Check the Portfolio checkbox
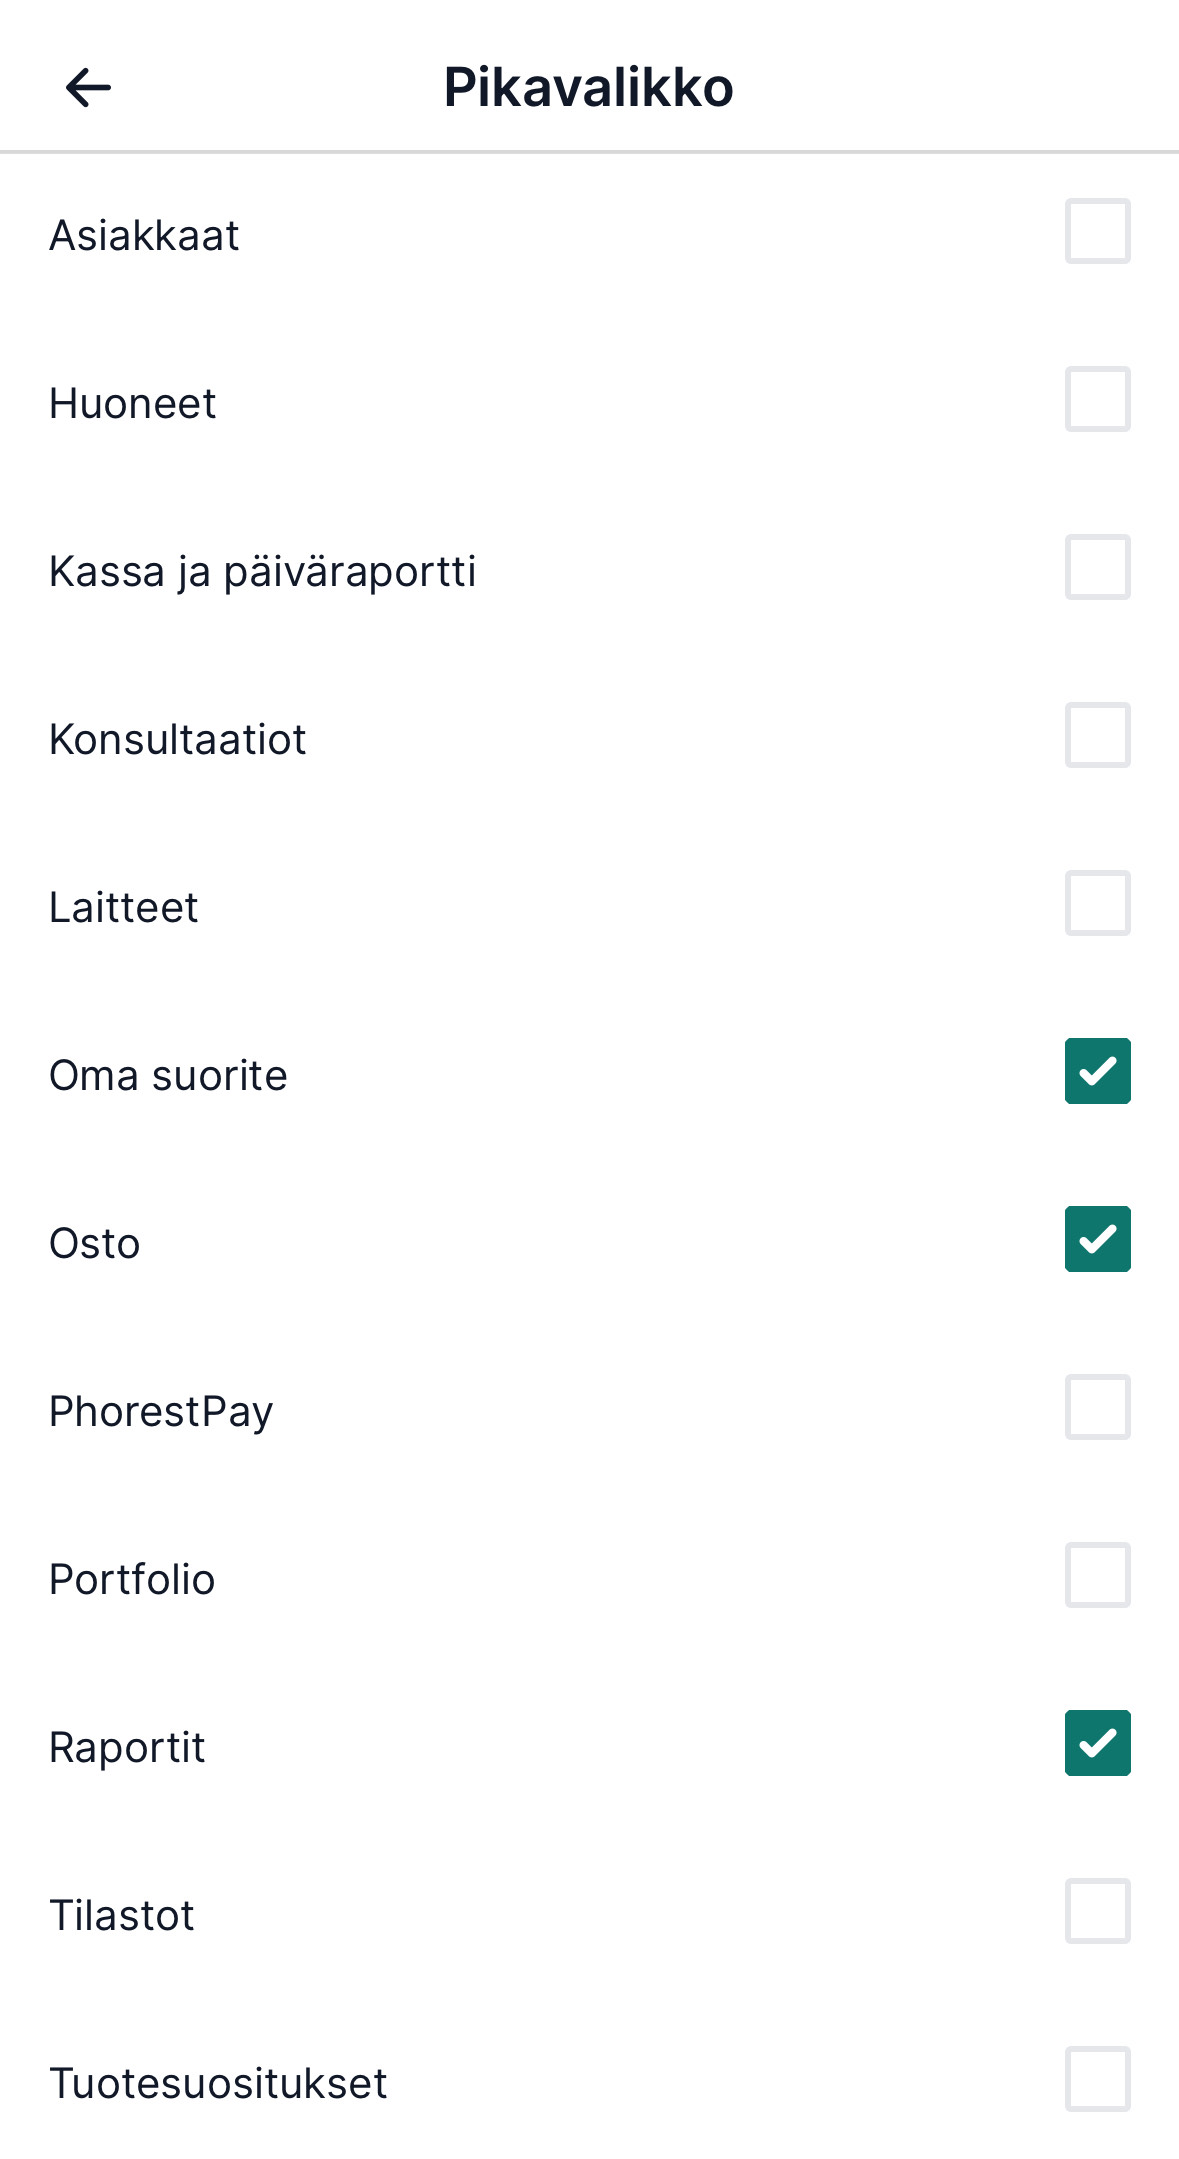The image size is (1179, 2159). (1097, 1575)
